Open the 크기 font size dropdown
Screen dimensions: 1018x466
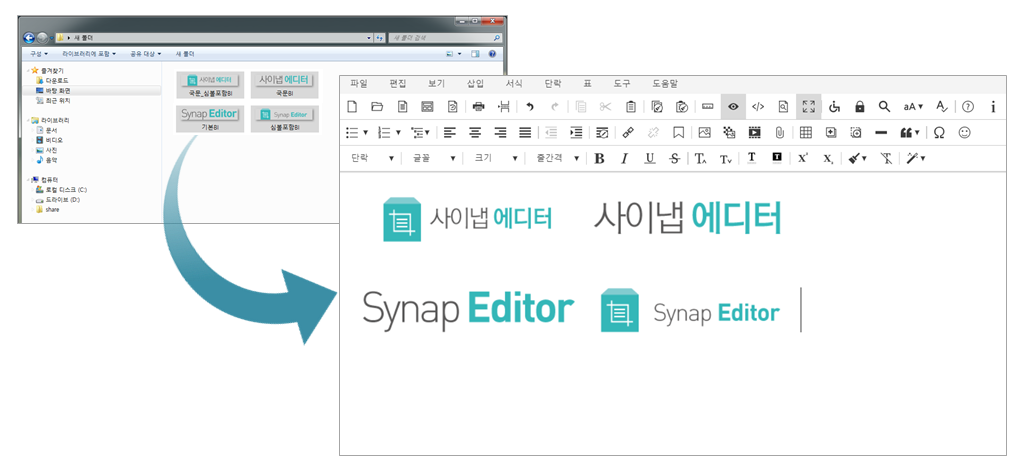(x=497, y=158)
